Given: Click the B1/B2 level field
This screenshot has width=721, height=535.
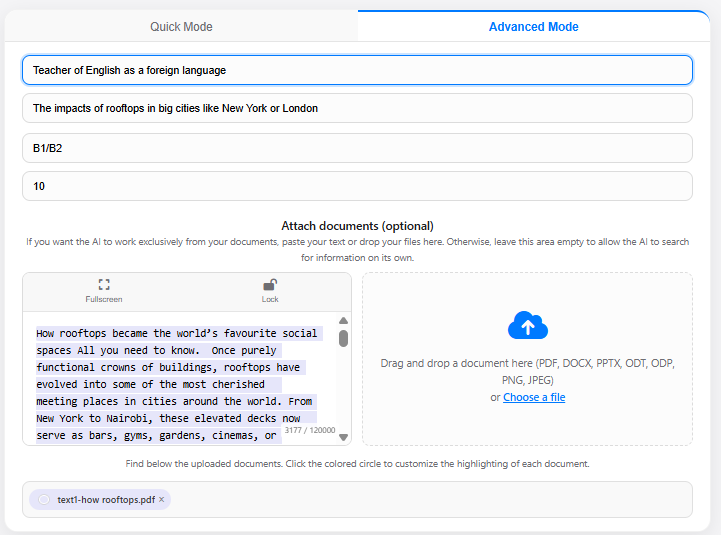Looking at the screenshot, I should click(357, 148).
